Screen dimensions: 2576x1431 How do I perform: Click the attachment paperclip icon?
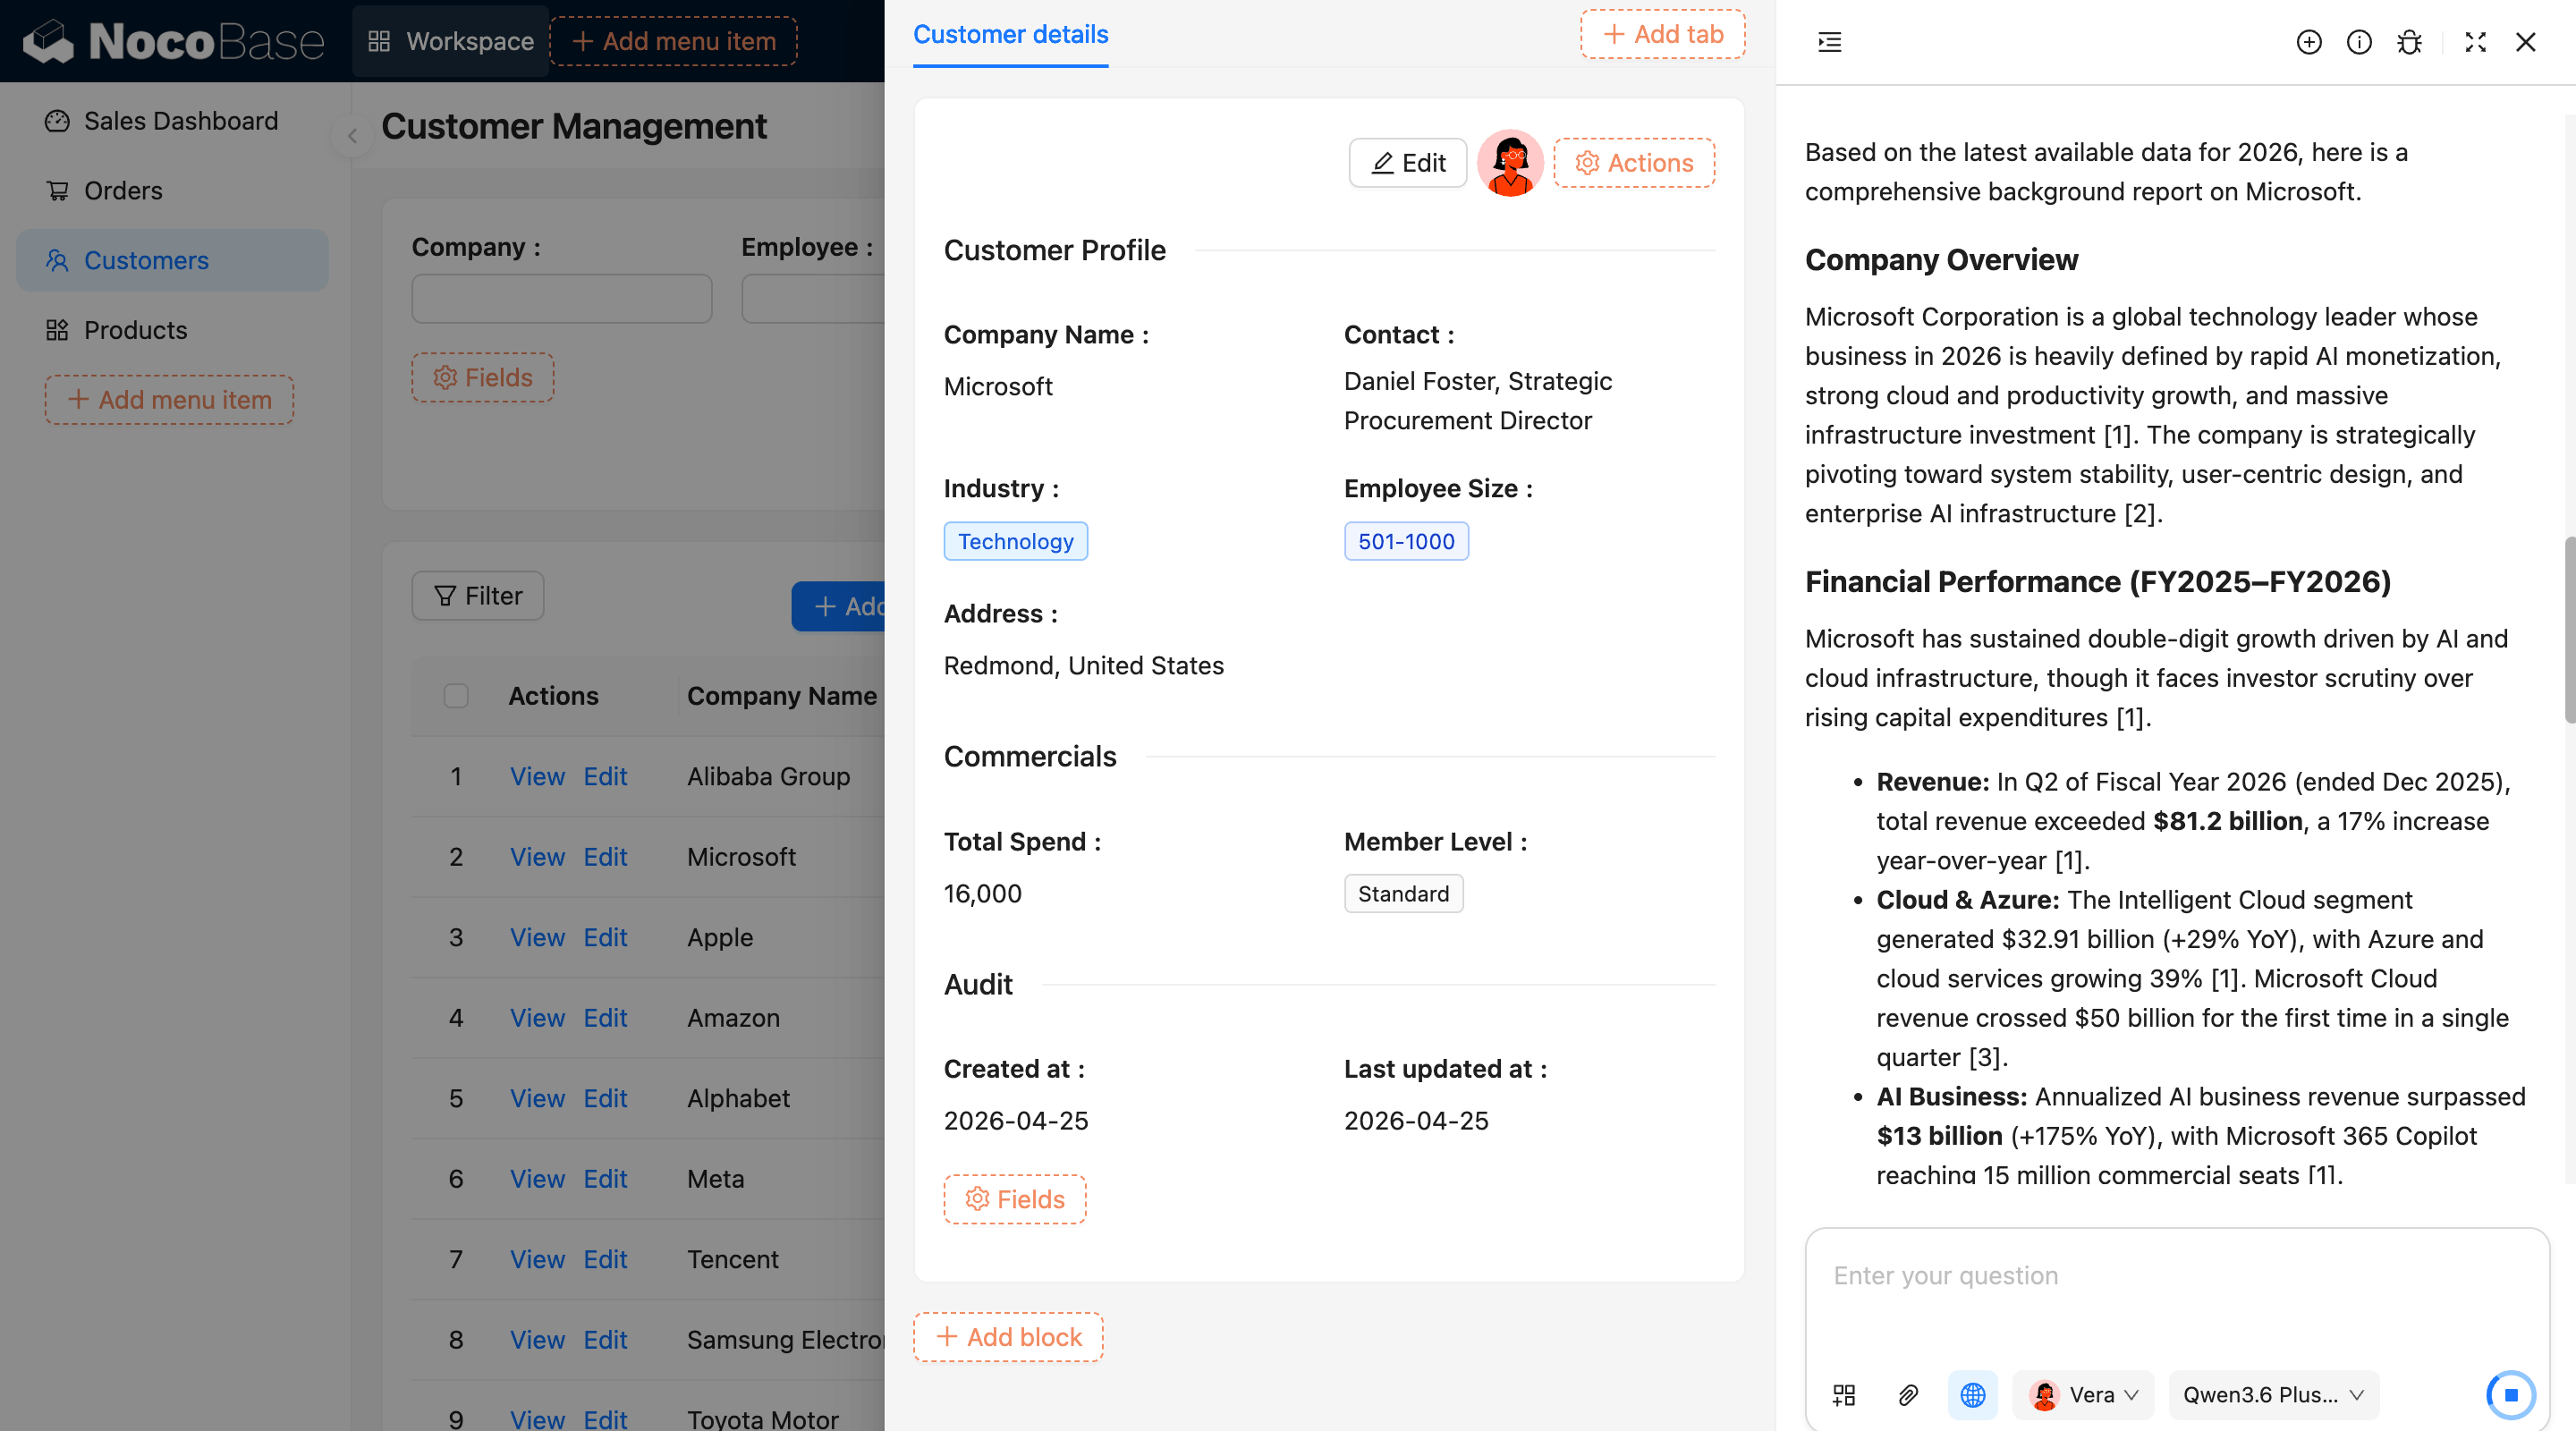coord(1908,1394)
